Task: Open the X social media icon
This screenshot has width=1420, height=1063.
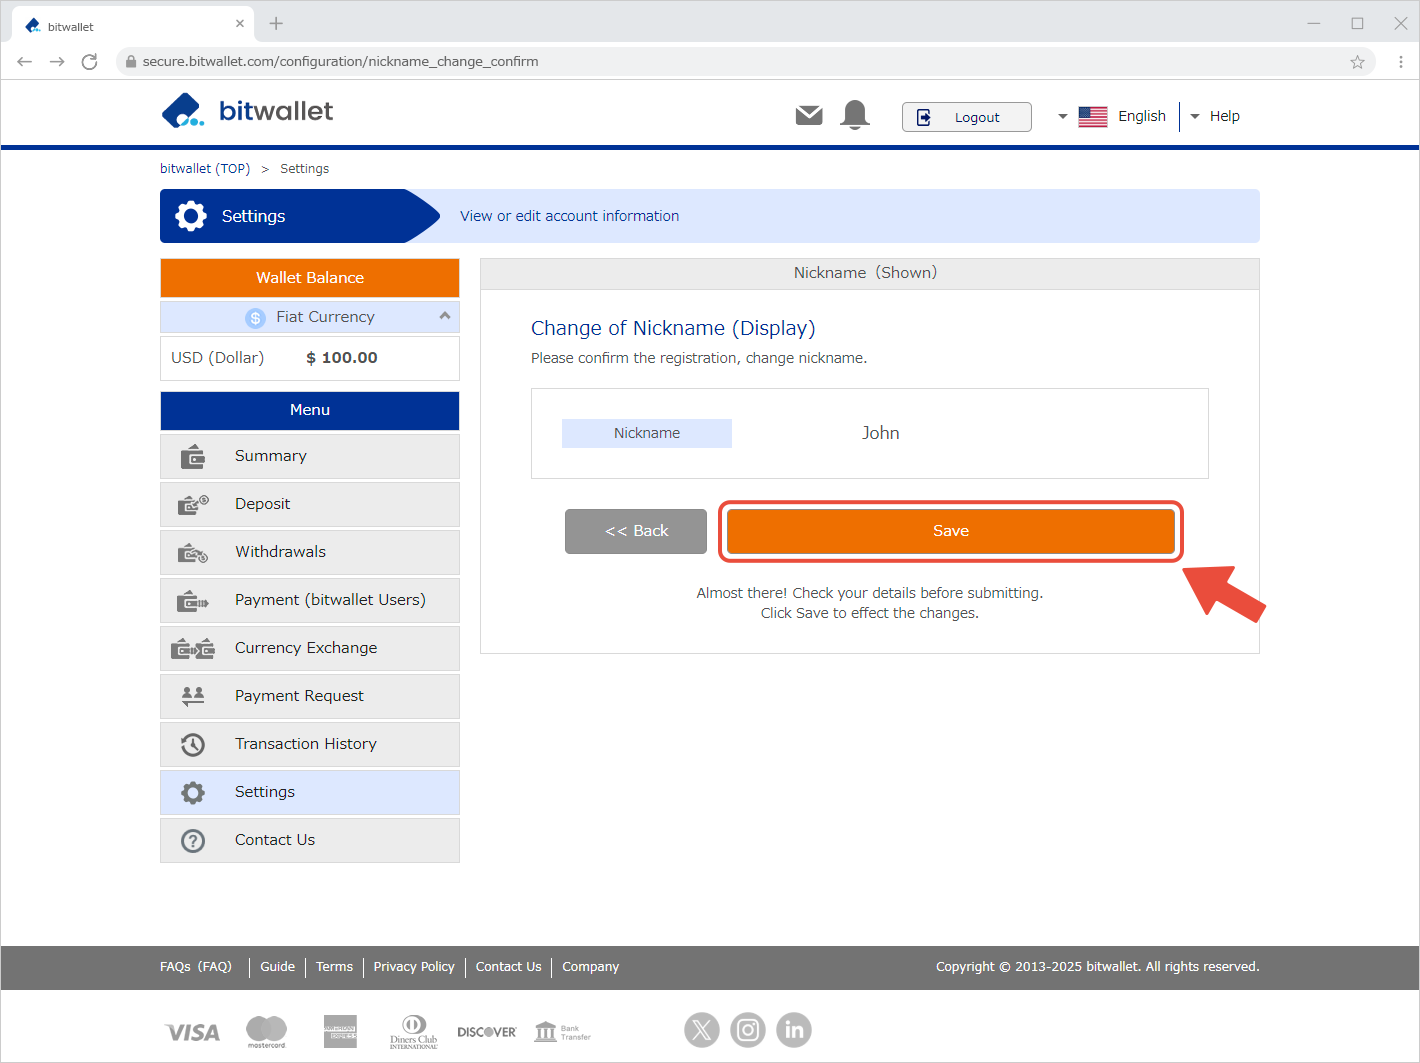Action: pos(702,1029)
